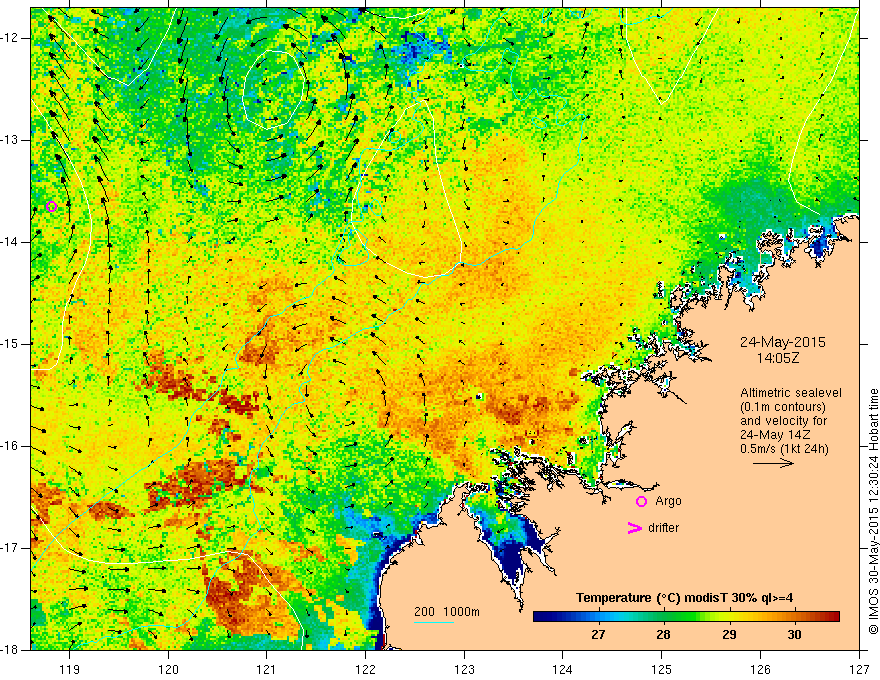Click the longitude axis label 121
The height and width of the screenshot is (680, 880).
[267, 669]
